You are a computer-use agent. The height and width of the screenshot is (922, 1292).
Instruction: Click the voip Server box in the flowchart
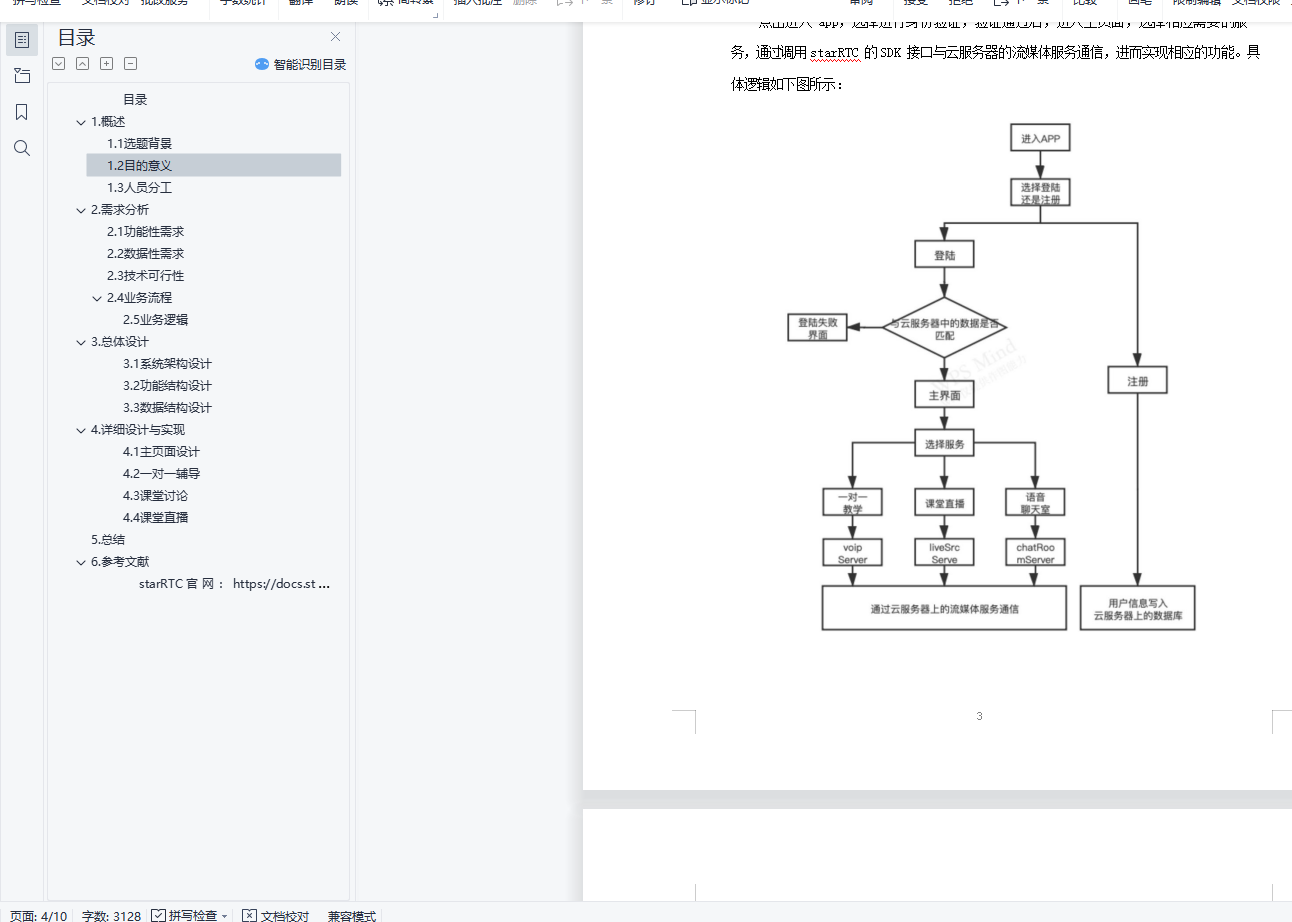[853, 553]
